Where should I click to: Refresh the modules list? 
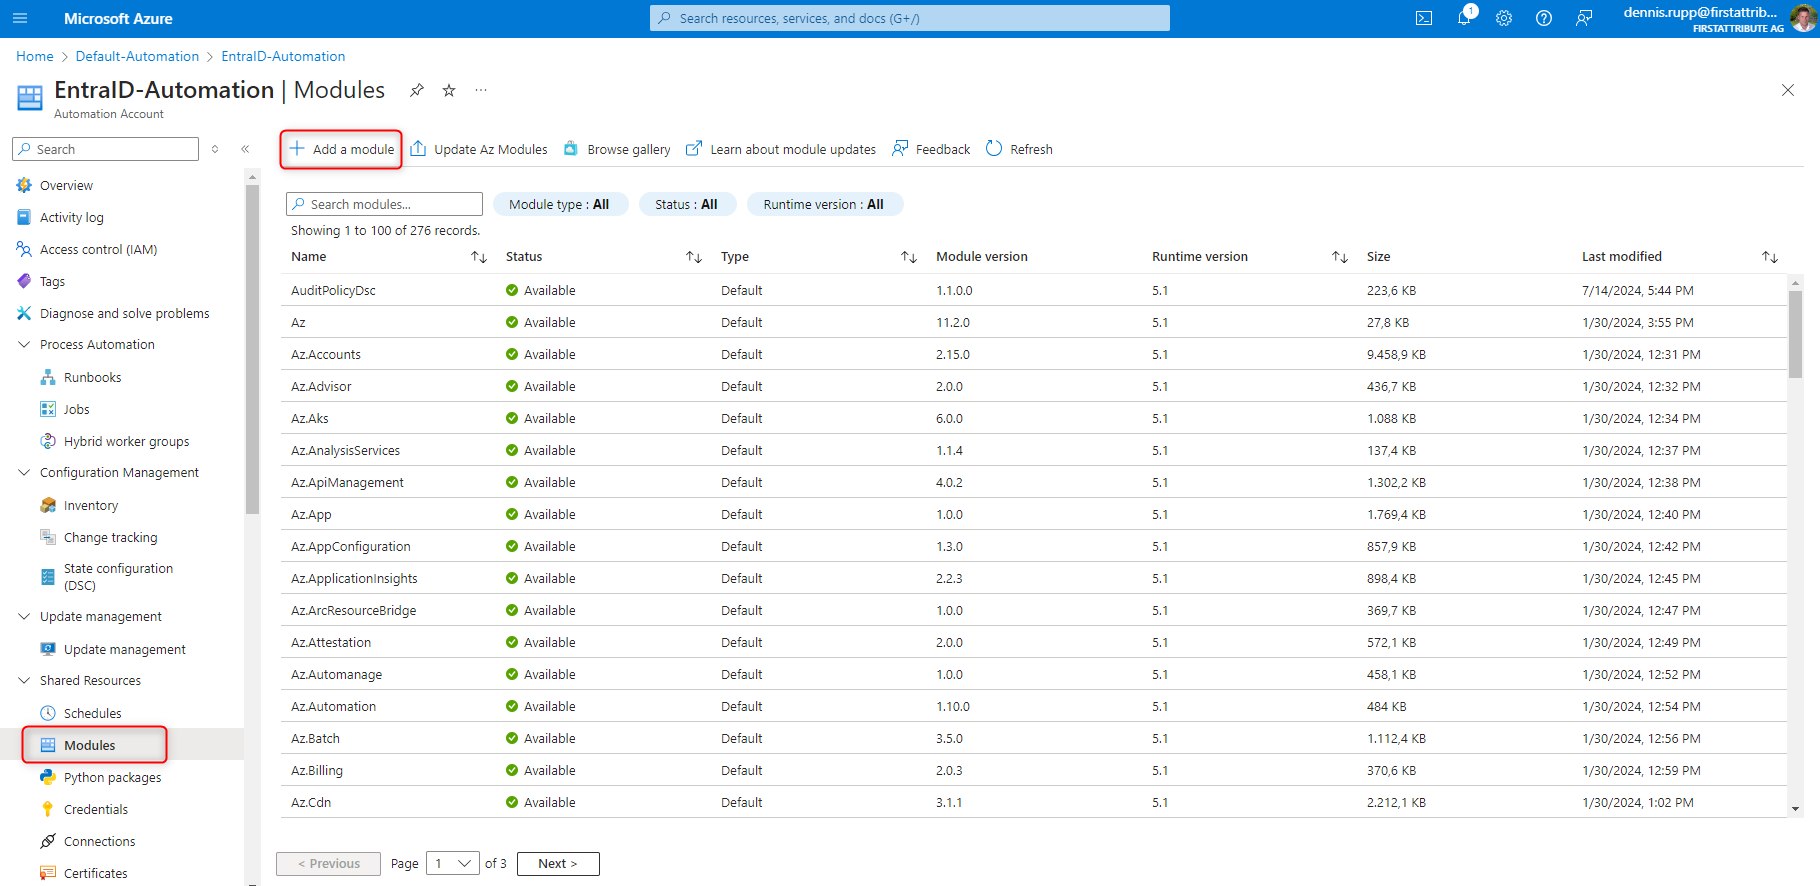click(x=1019, y=149)
